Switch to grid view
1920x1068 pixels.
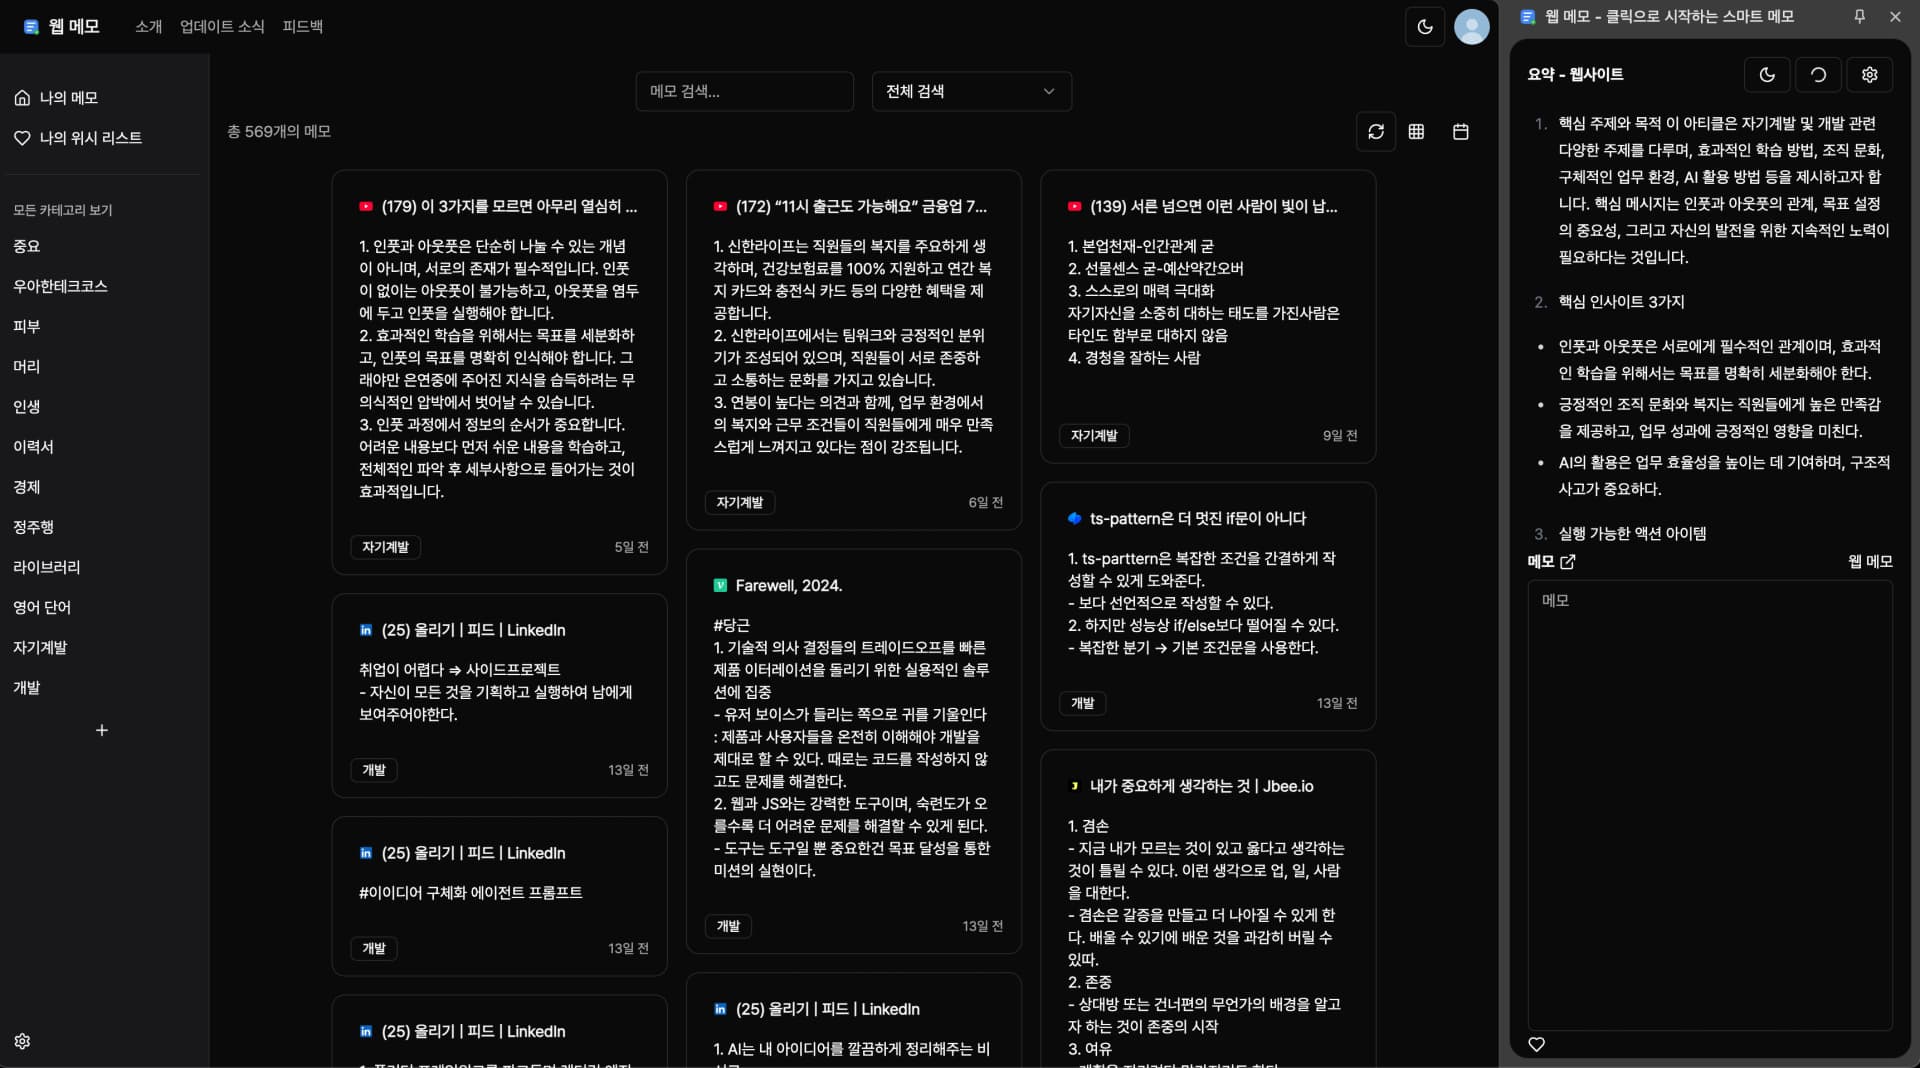(x=1416, y=132)
